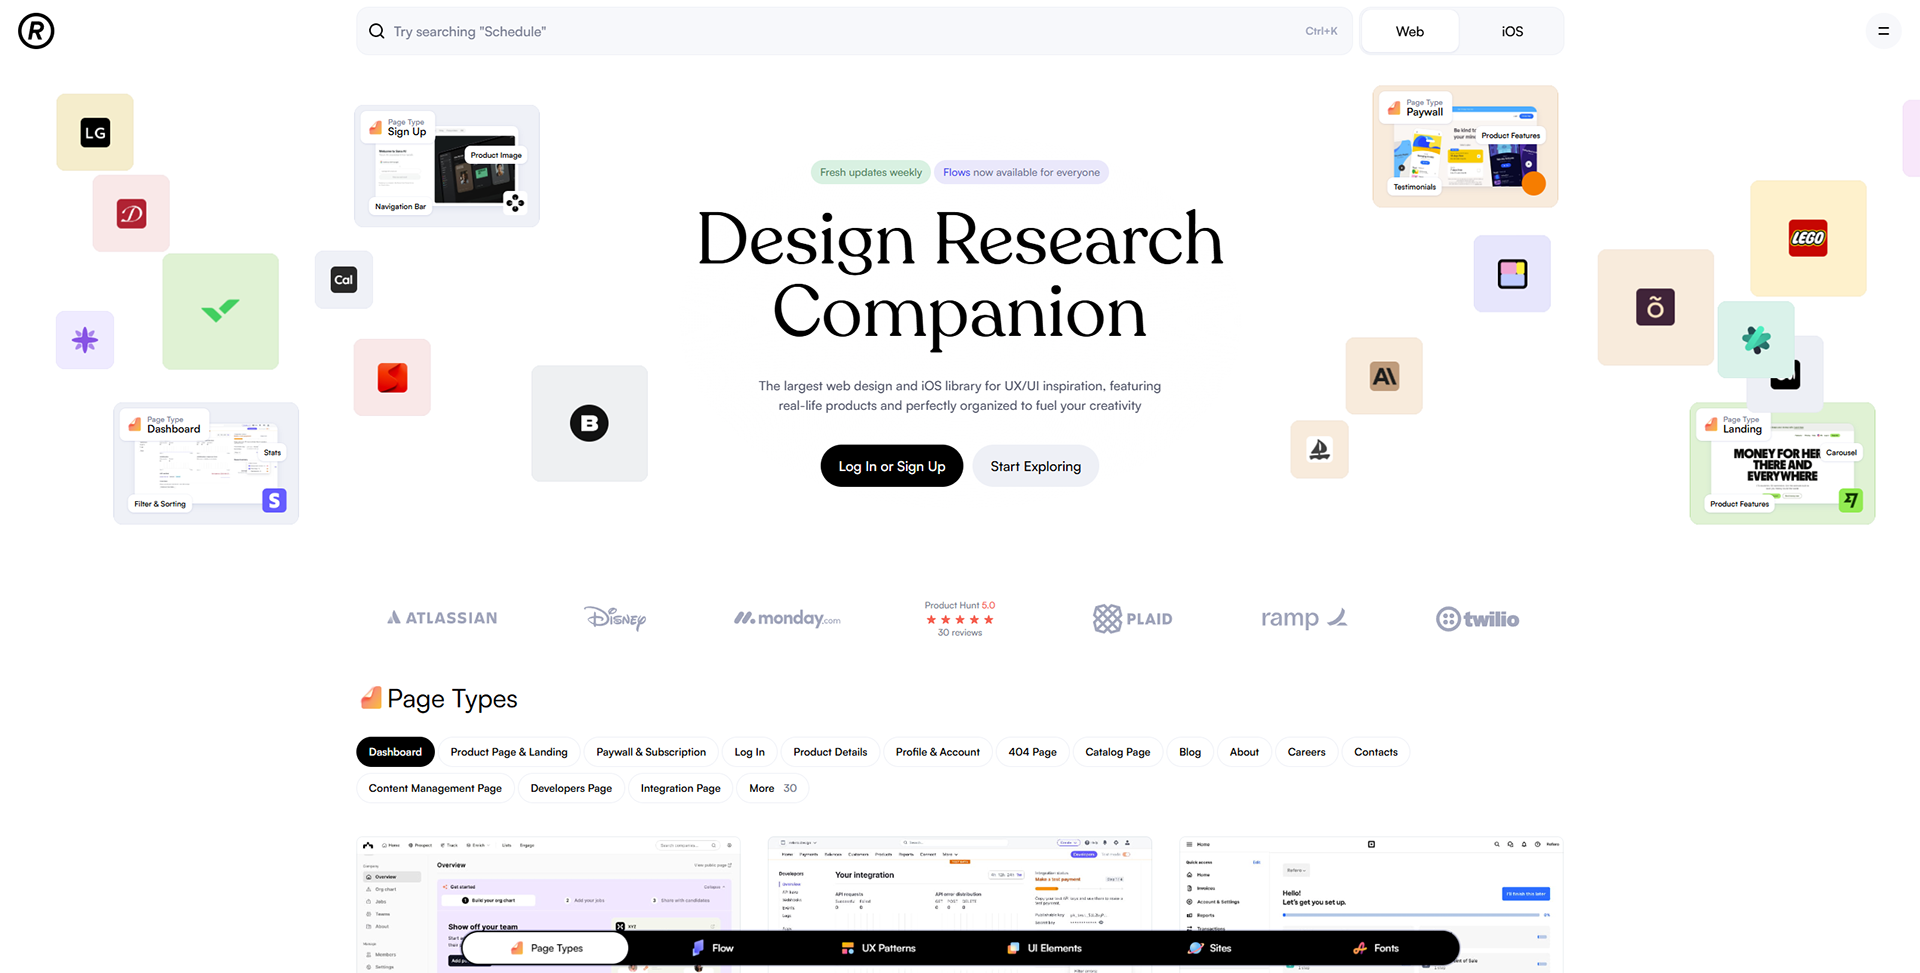The image size is (1920, 973).
Task: Click the purple asterisk app icon
Action: 85,340
